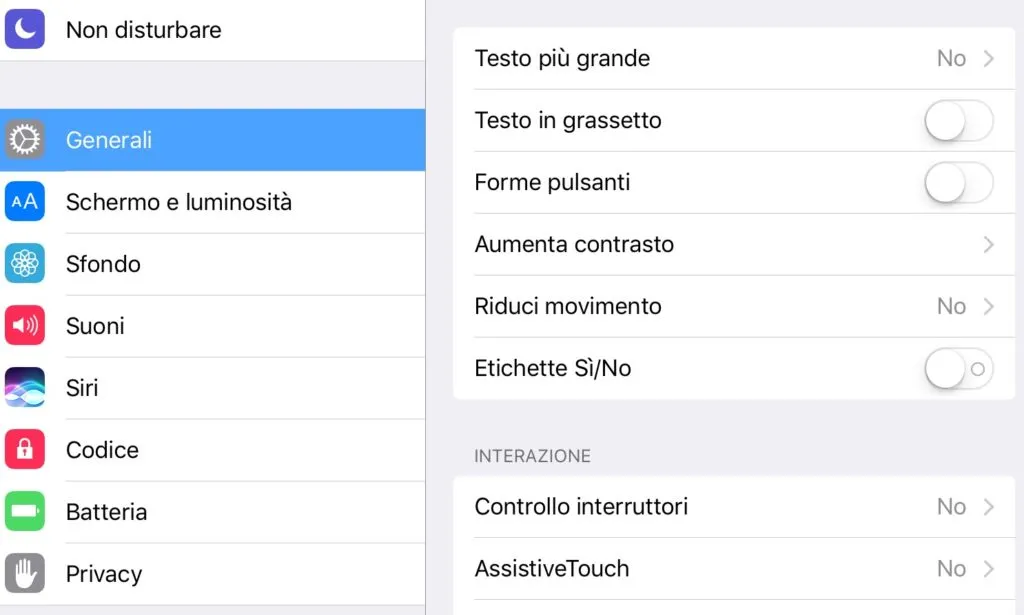The height and width of the screenshot is (615, 1024).
Task: Open the Non disturbare moon icon
Action: 25,29
